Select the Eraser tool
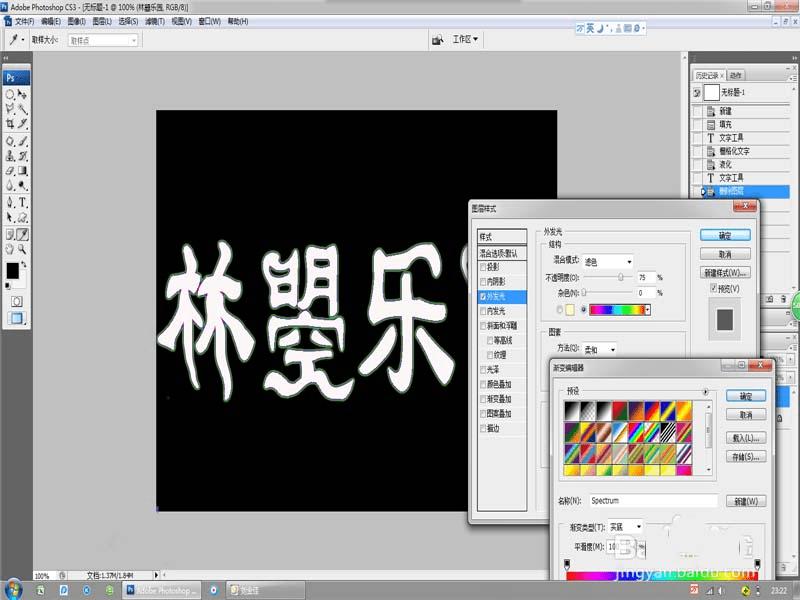The image size is (800, 600). click(x=10, y=171)
